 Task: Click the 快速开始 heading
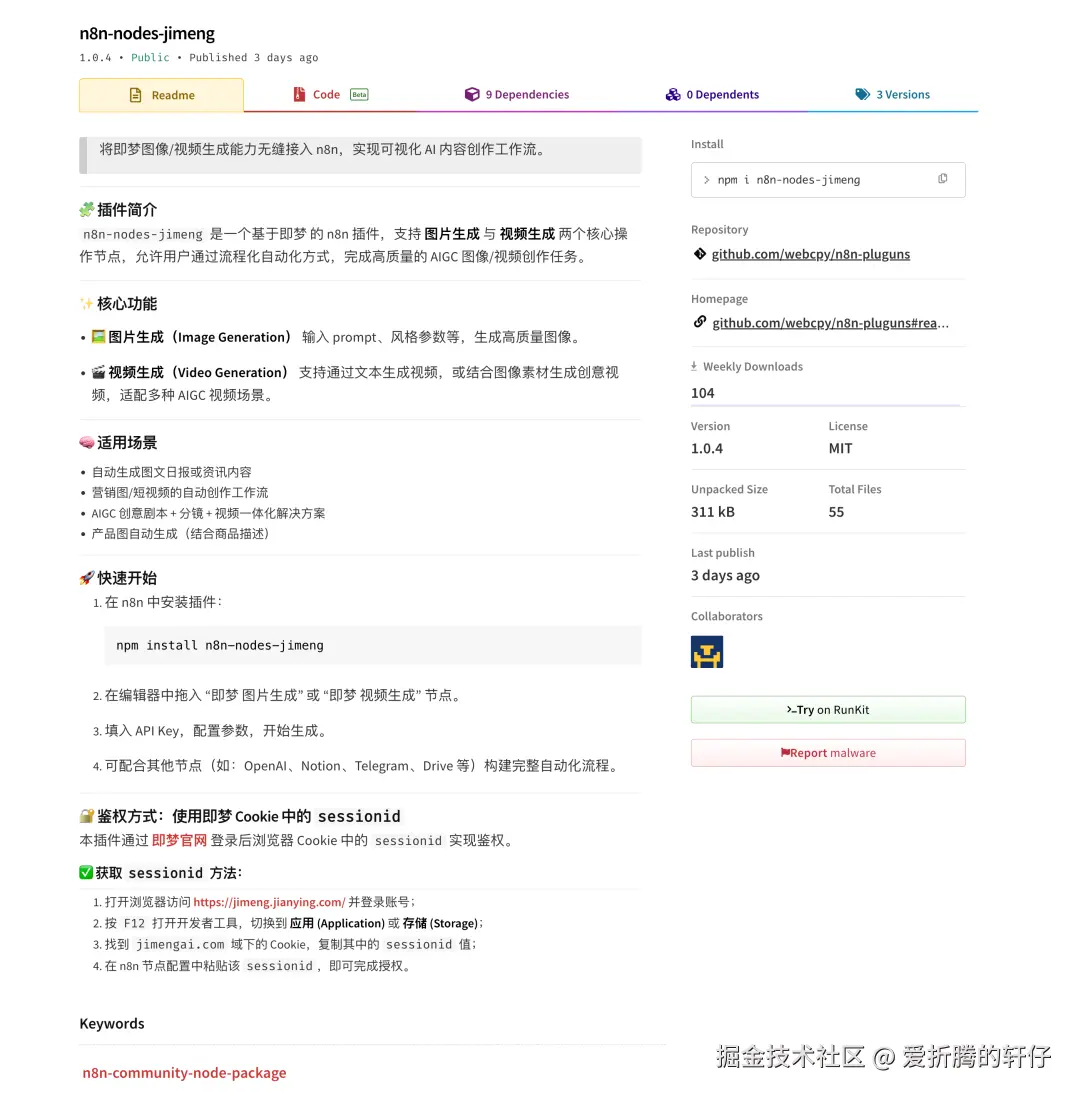pos(127,578)
